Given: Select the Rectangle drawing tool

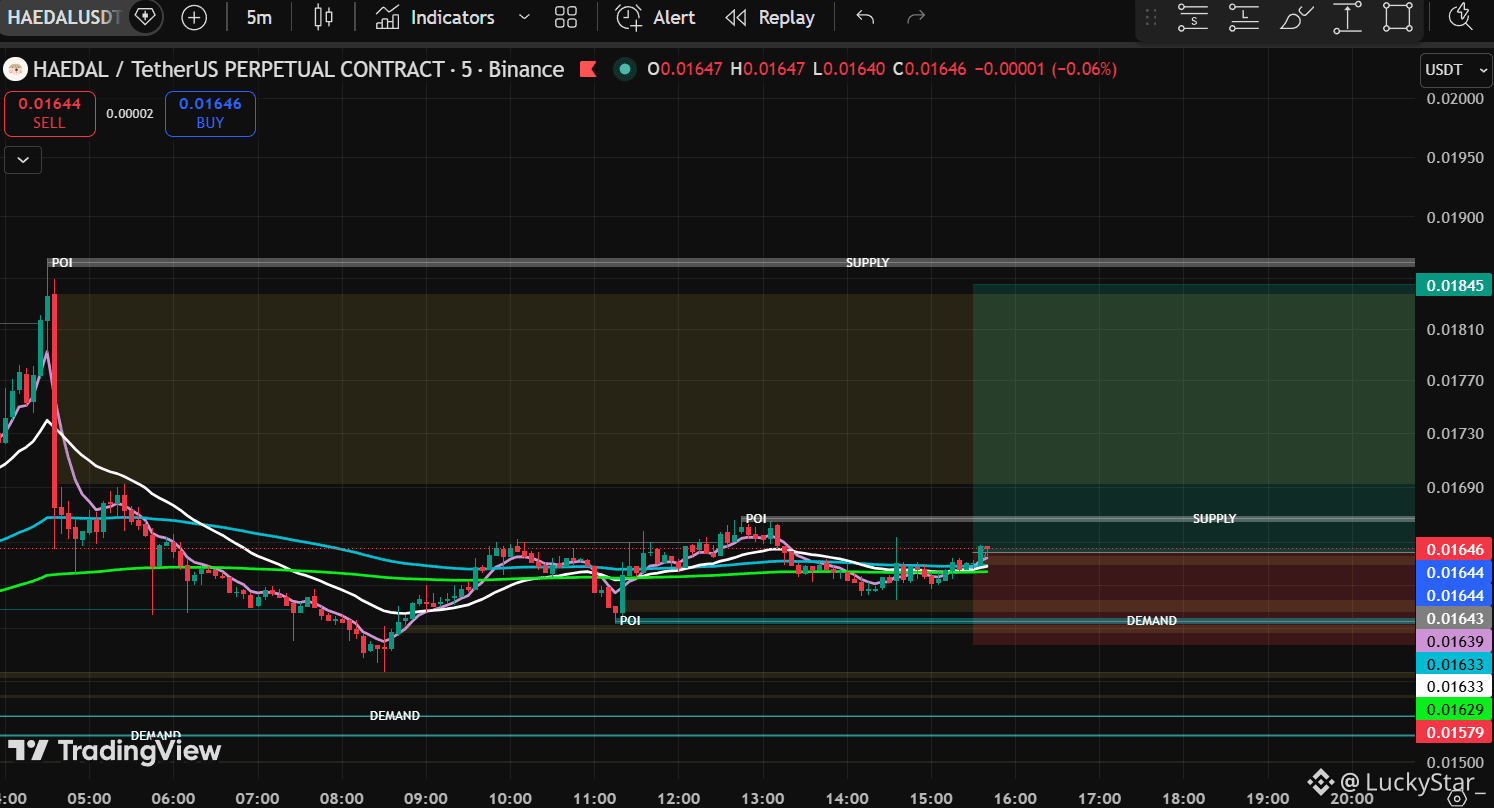Looking at the screenshot, I should pyautogui.click(x=1398, y=17).
